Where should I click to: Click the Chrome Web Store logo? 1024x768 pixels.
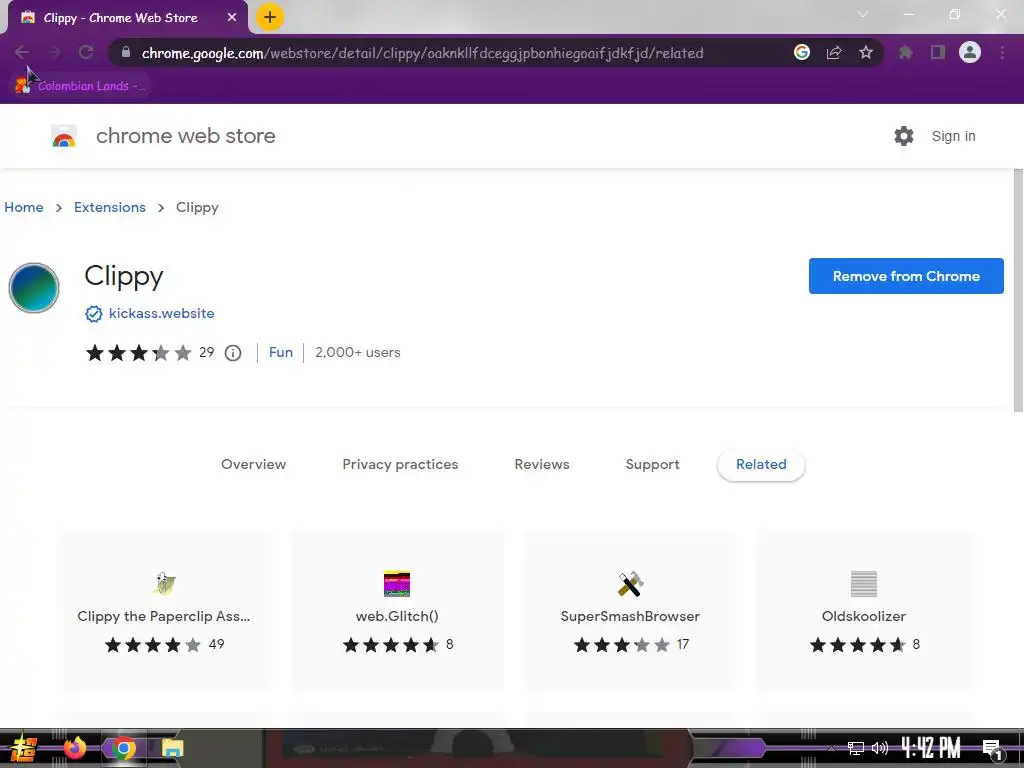[64, 136]
